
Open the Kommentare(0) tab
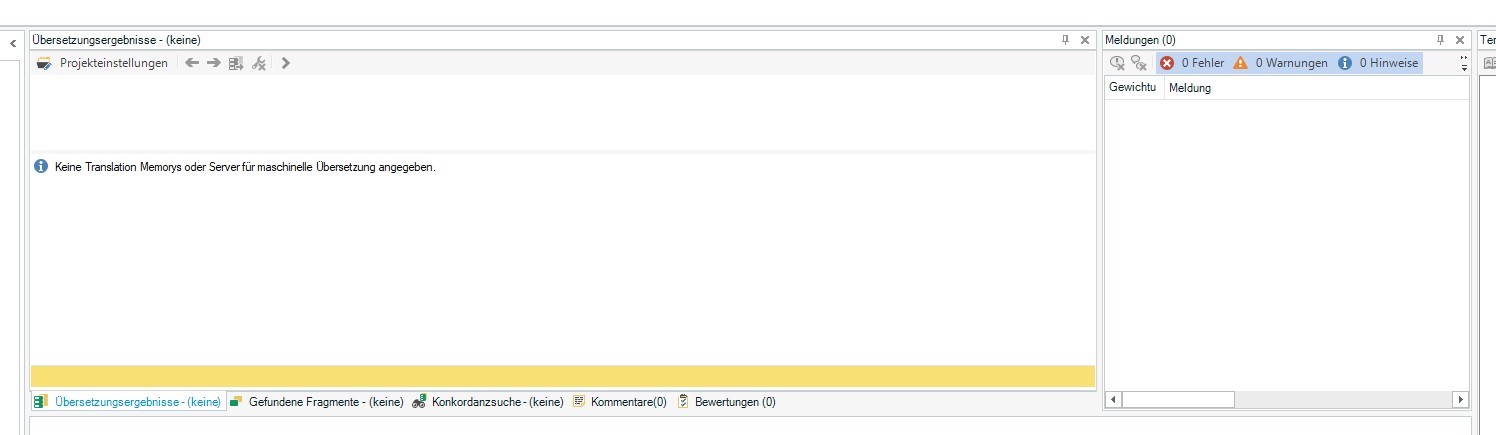click(620, 402)
